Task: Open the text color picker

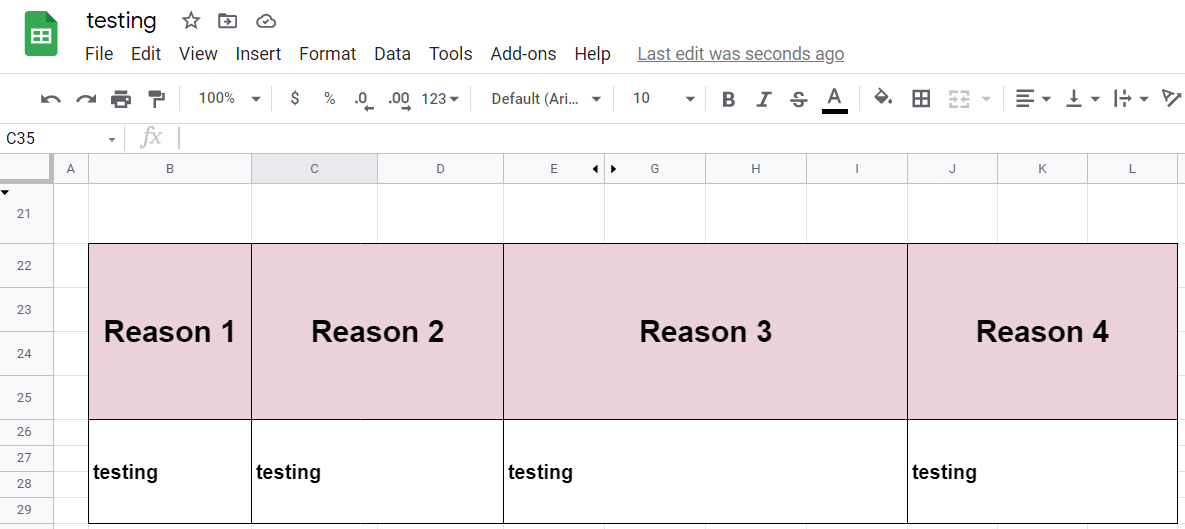Action: [834, 99]
